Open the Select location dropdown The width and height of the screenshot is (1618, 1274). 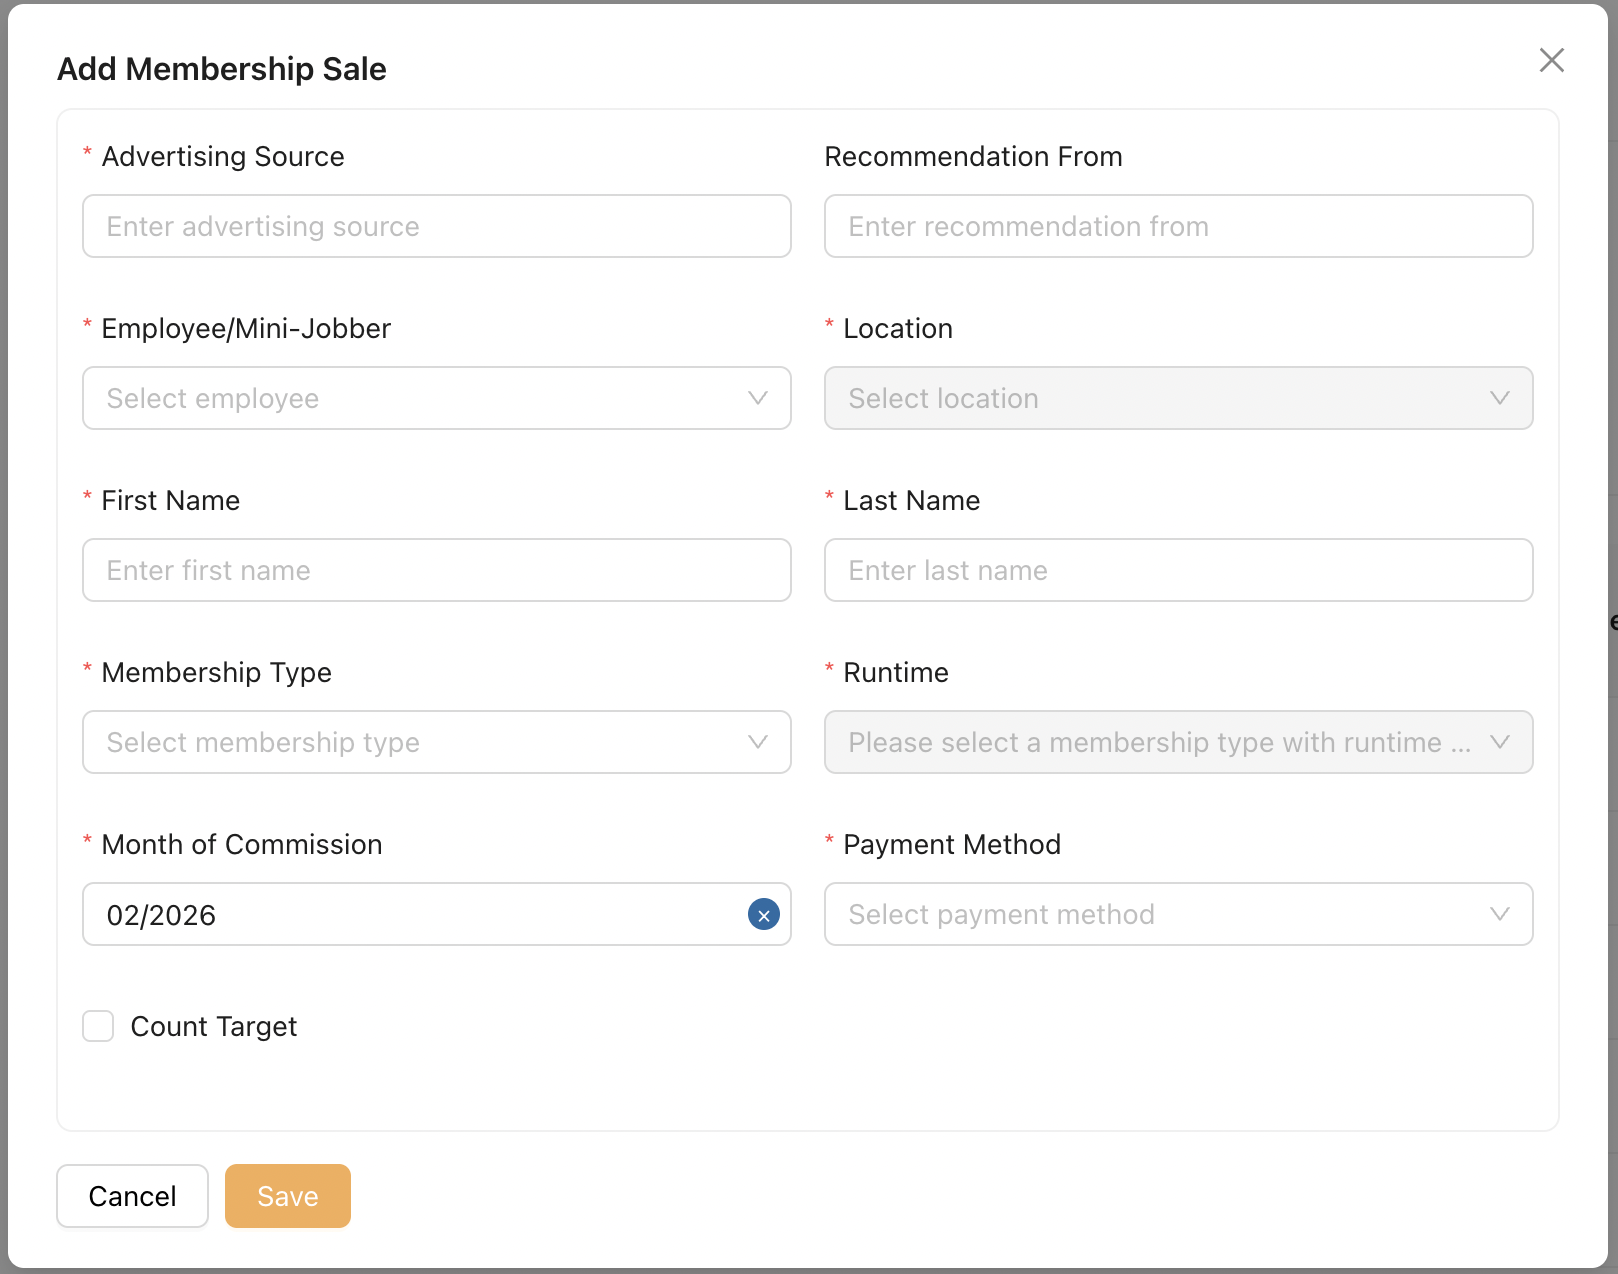pos(1160,398)
